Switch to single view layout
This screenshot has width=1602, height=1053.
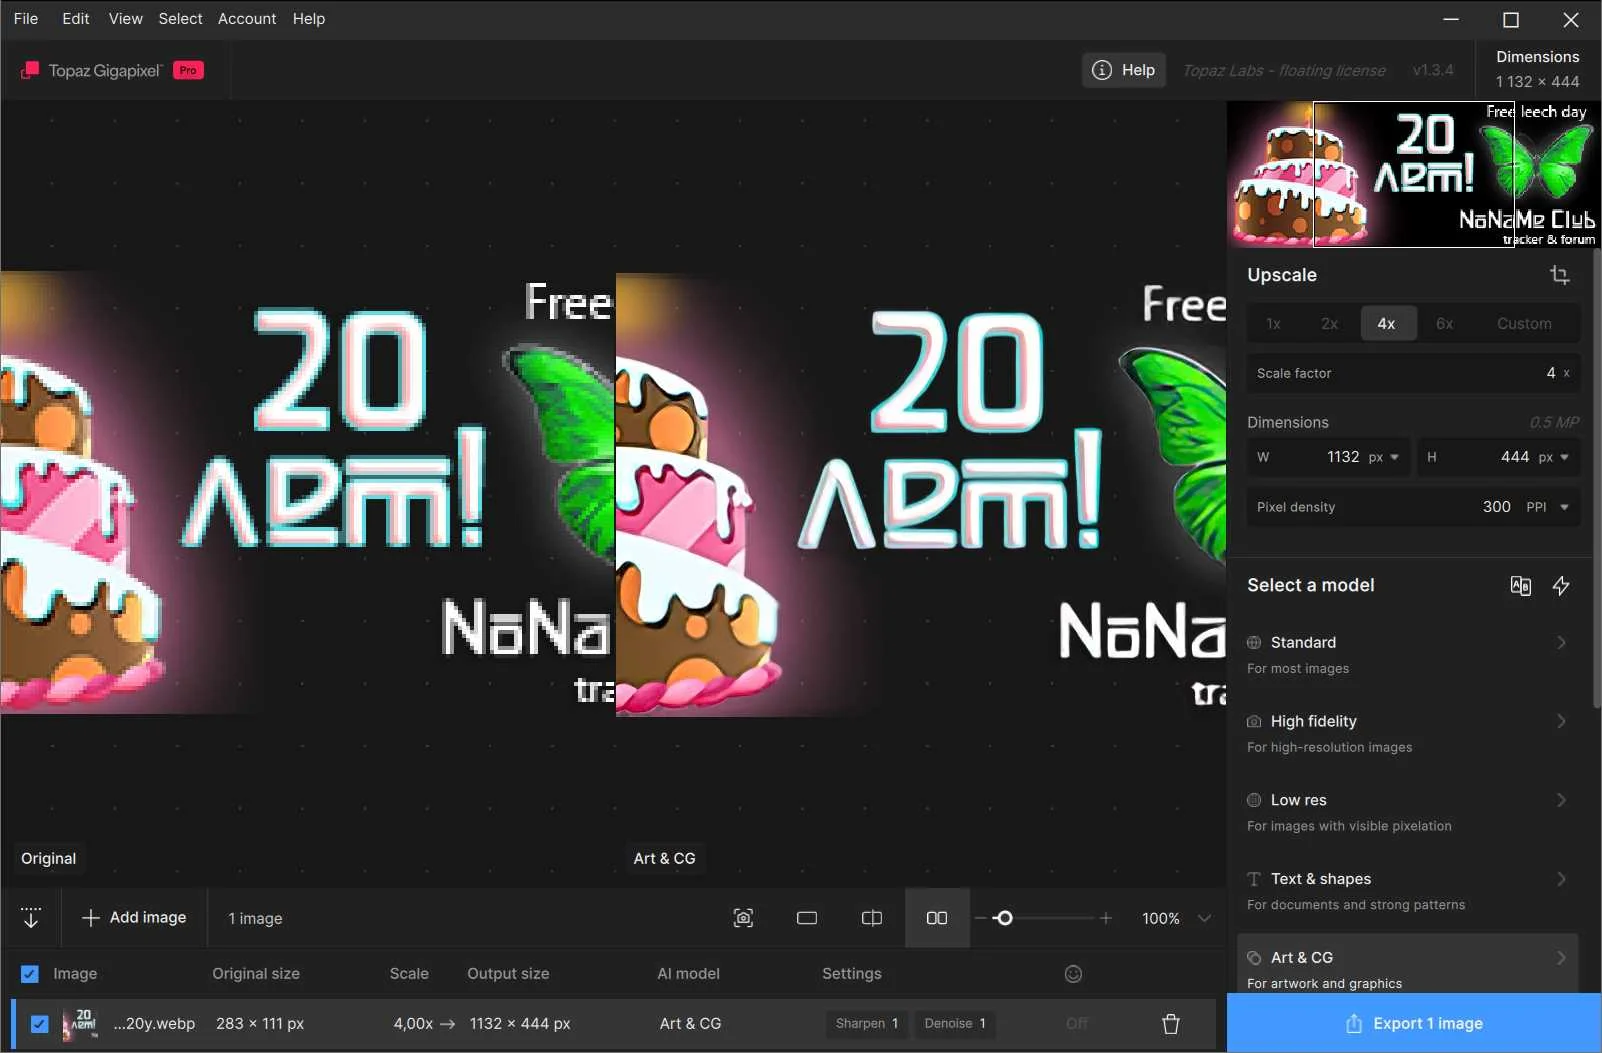pos(807,918)
